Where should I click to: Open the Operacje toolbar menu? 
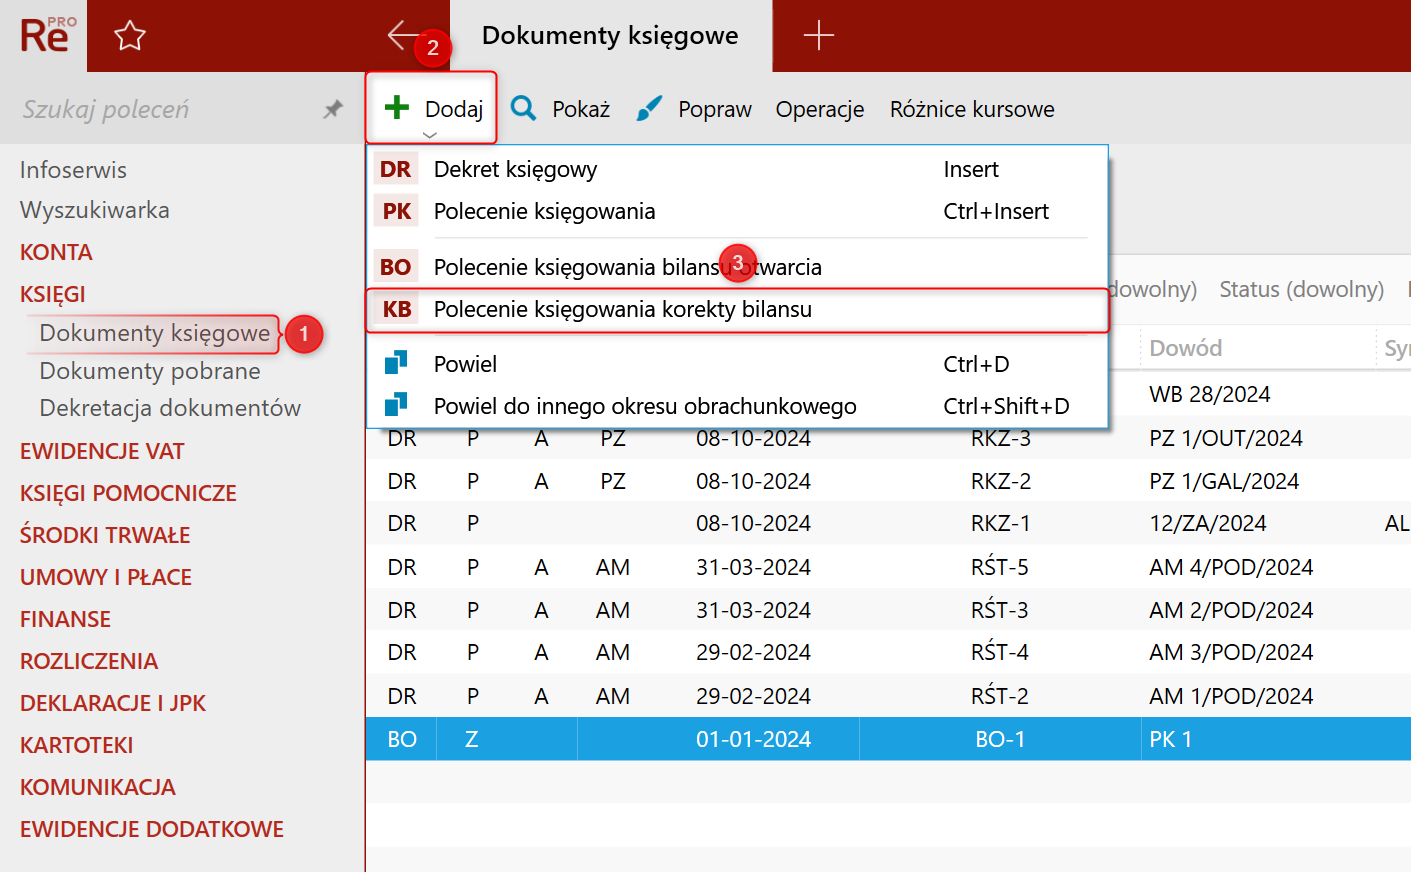pyautogui.click(x=820, y=109)
